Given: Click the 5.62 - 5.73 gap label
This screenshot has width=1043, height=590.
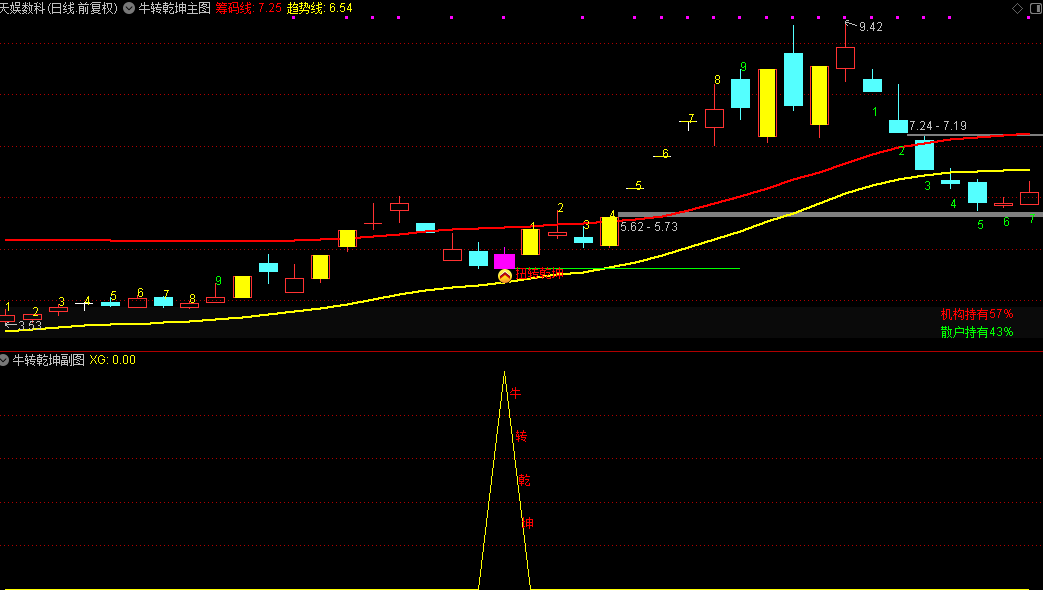Looking at the screenshot, I should [x=649, y=227].
